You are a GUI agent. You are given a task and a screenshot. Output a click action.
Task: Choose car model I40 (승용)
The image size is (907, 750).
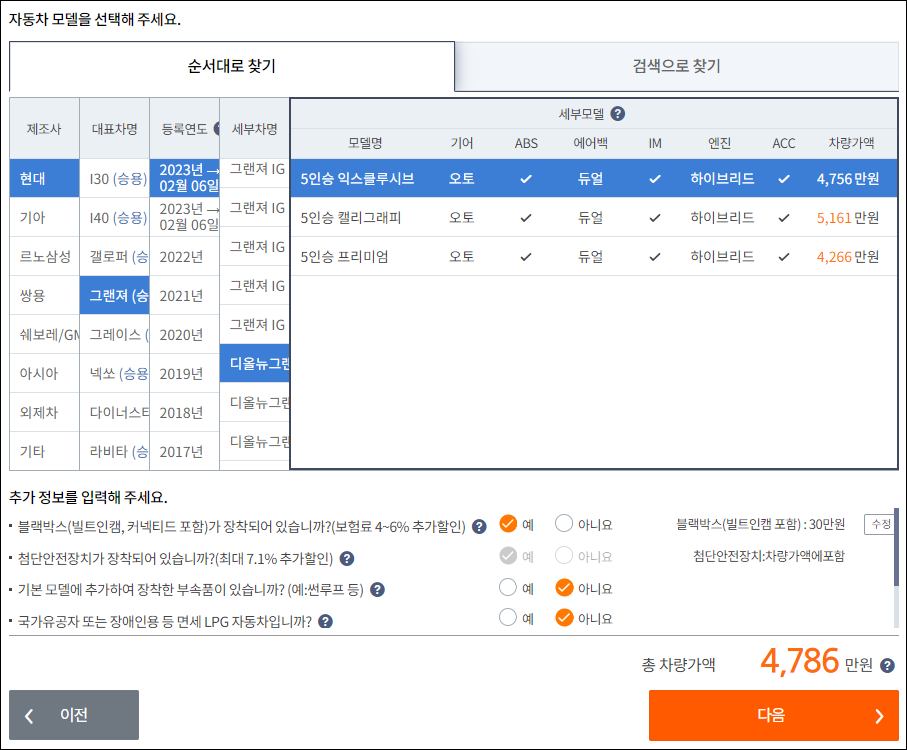click(115, 217)
